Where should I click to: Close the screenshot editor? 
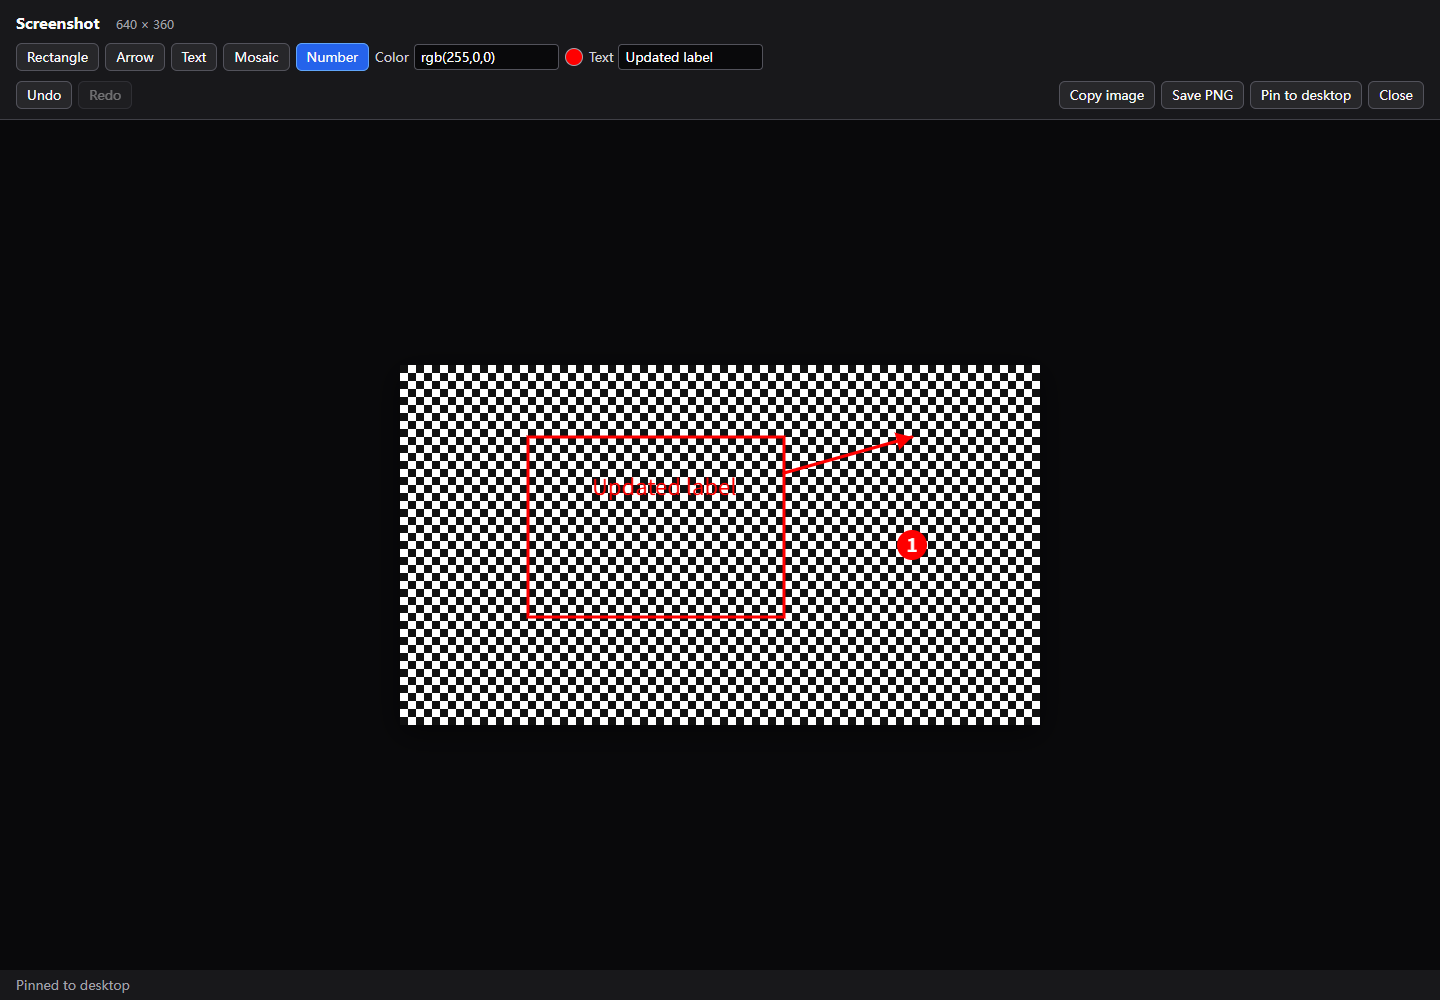pyautogui.click(x=1395, y=95)
